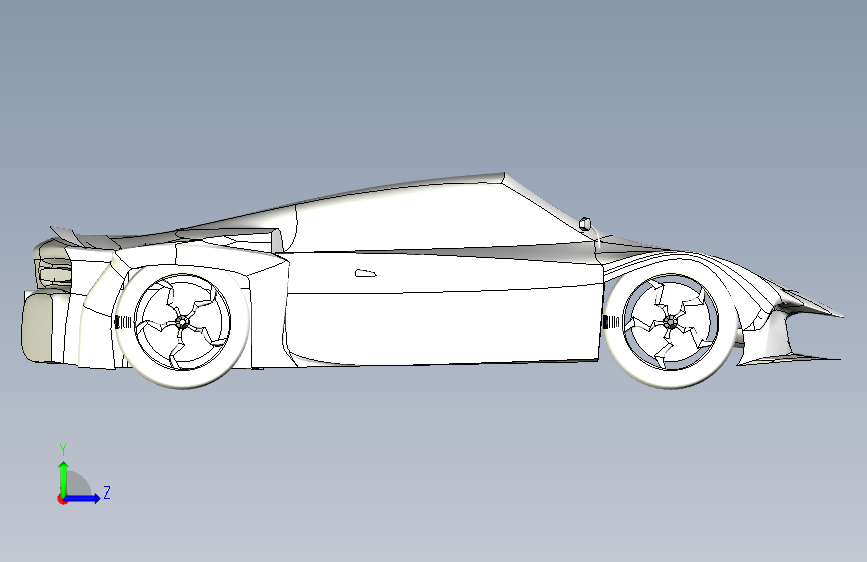Click the red X axis dot at triad origin
This screenshot has height=562, width=867.
point(62,499)
